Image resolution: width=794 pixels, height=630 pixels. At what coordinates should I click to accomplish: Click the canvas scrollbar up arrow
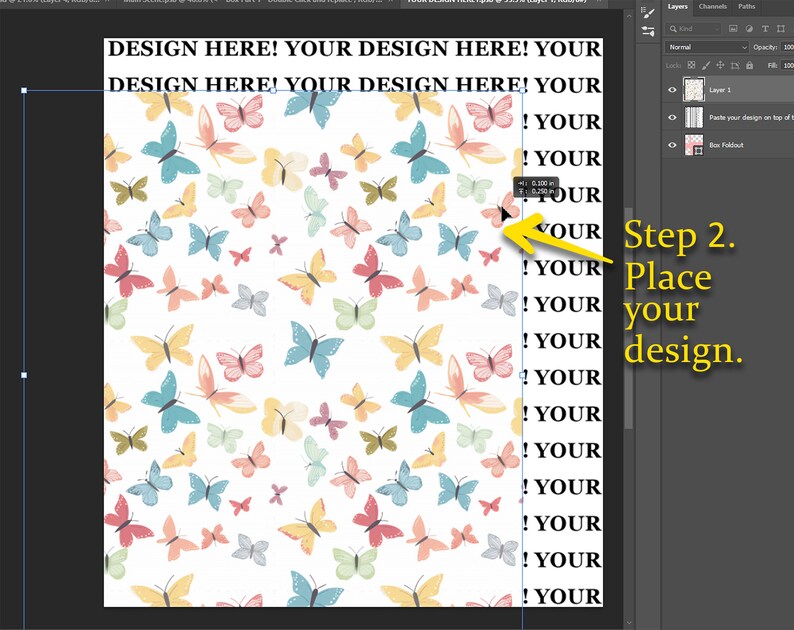click(x=629, y=16)
